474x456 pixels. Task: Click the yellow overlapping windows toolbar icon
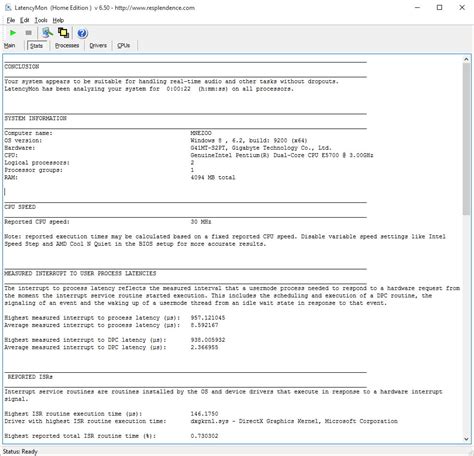pos(63,33)
